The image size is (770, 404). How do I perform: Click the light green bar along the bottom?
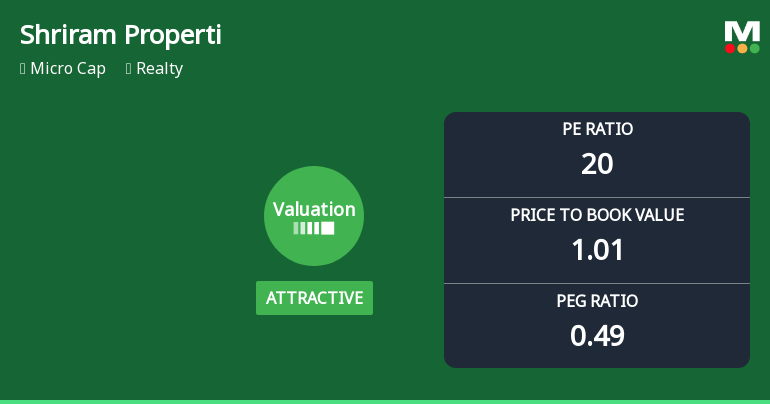(385, 401)
